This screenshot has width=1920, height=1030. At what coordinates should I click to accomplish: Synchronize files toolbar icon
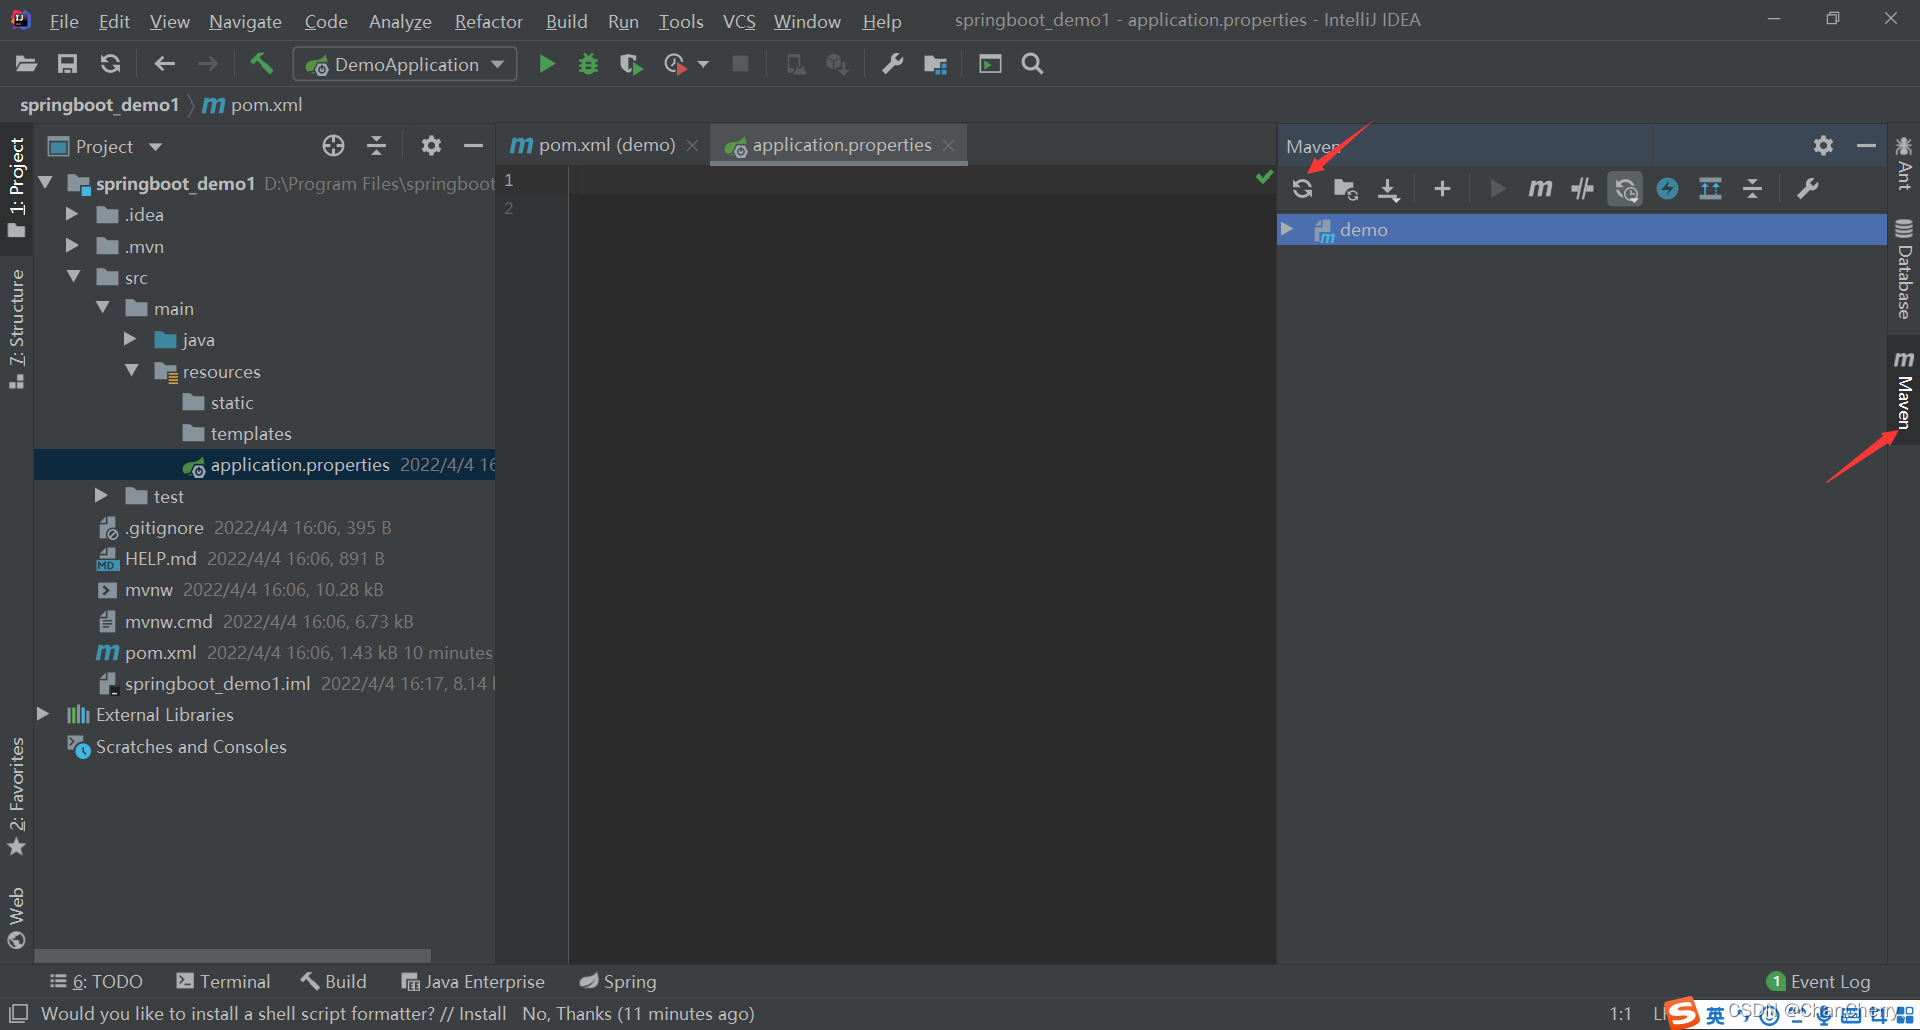coord(110,64)
